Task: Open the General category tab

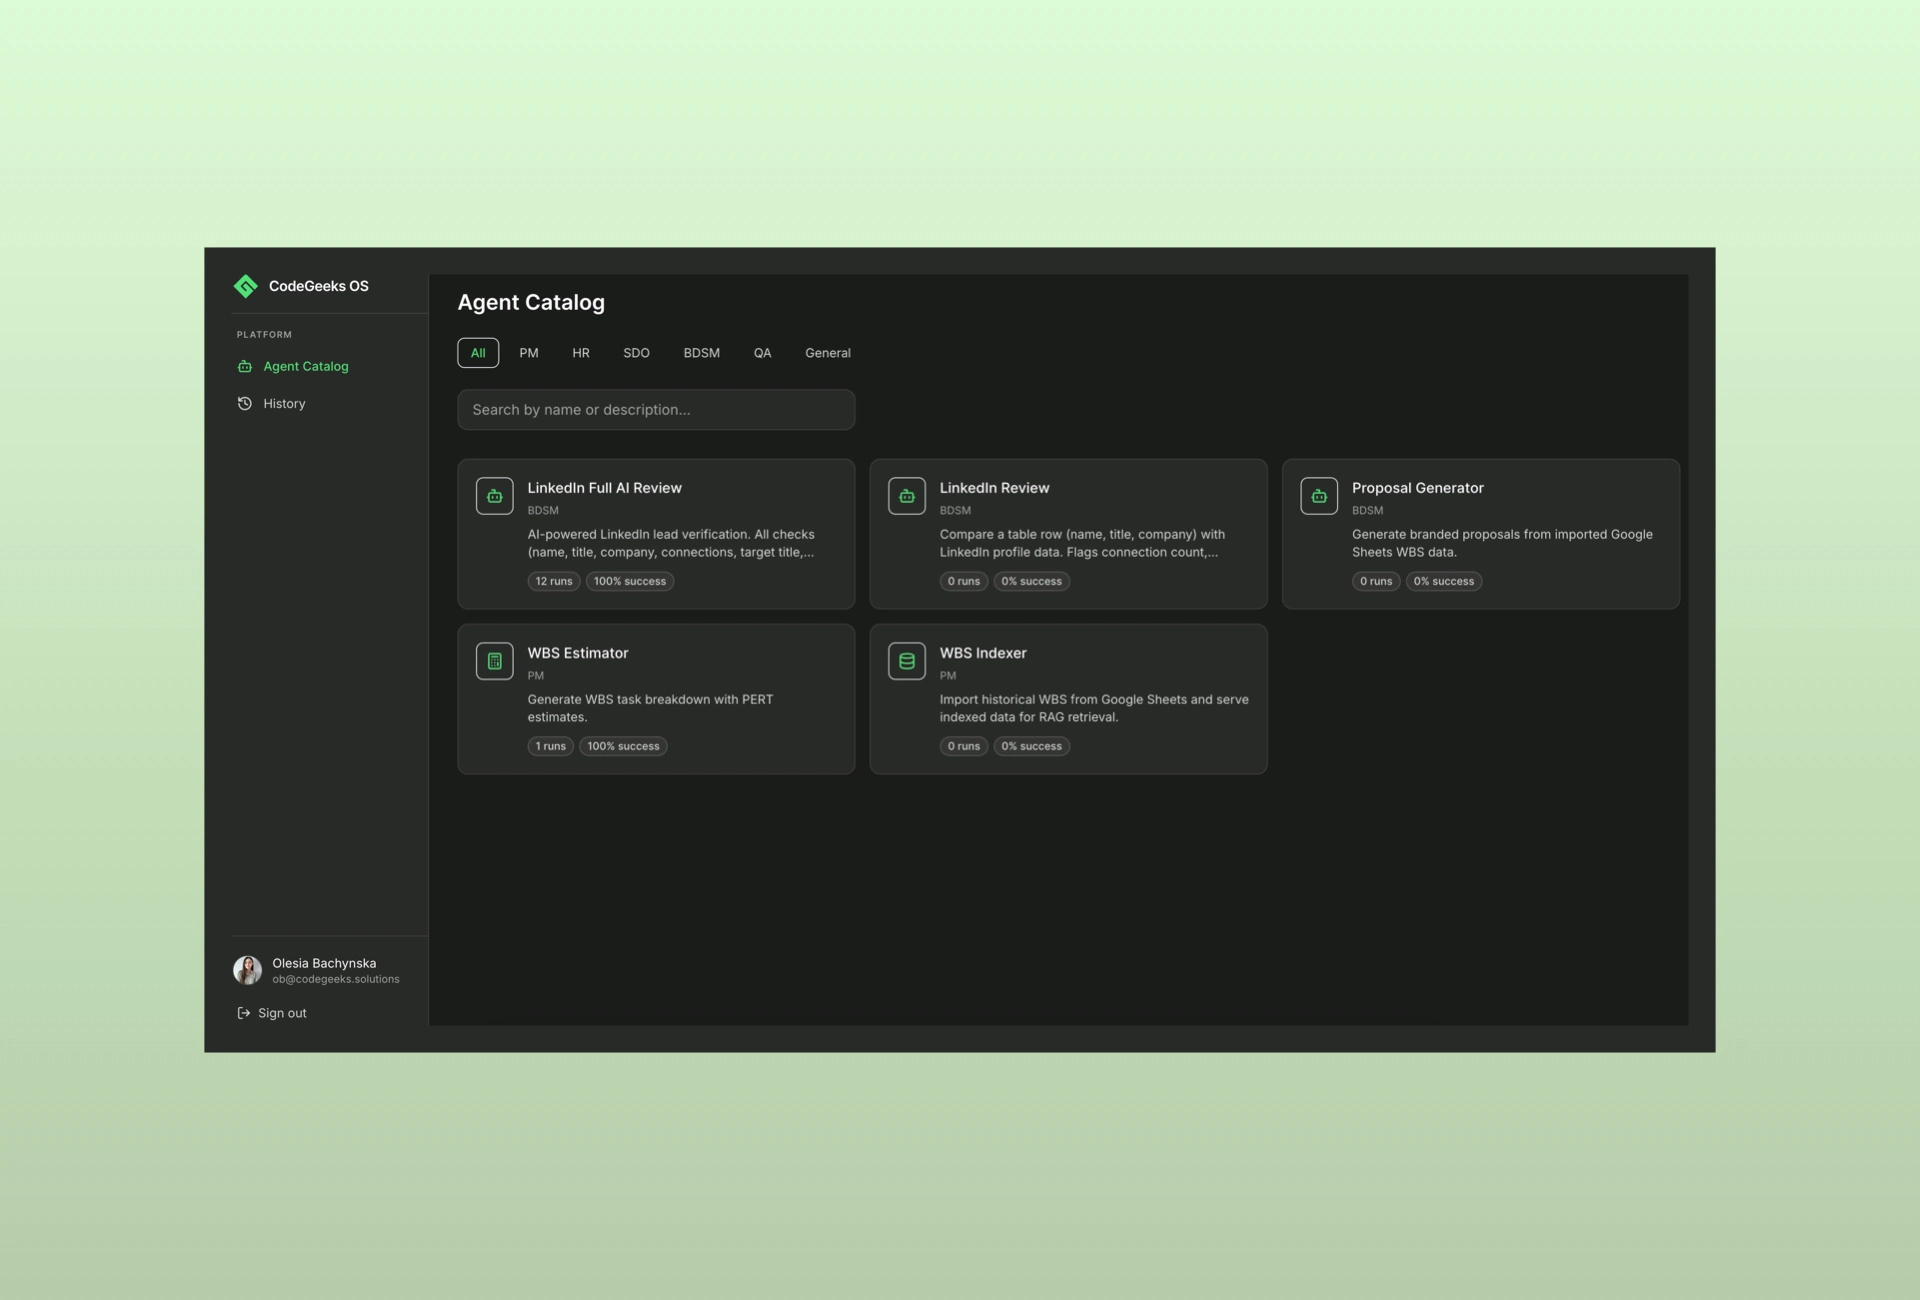Action: click(827, 353)
